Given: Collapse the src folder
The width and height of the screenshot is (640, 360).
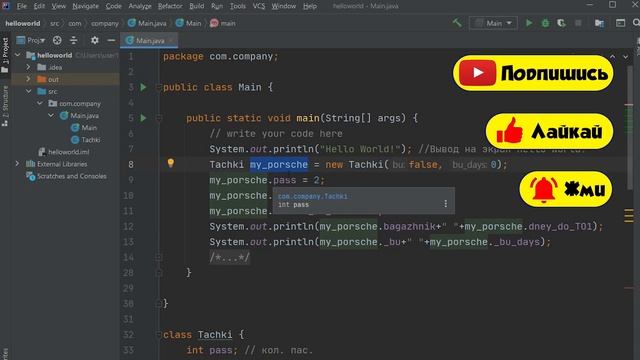Looking at the screenshot, I should 29,91.
